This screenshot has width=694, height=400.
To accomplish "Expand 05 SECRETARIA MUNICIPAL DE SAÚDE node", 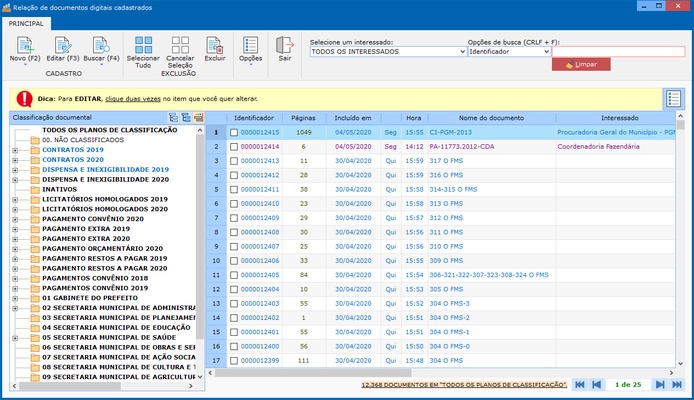I will [15, 338].
